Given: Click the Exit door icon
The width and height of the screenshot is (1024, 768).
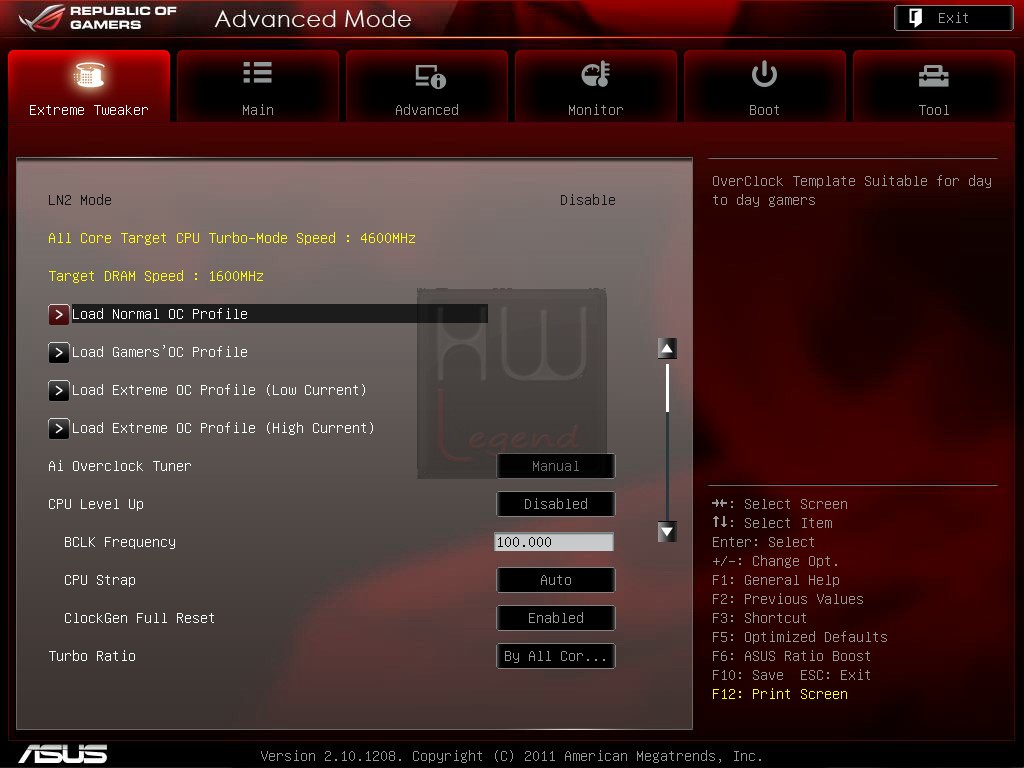Looking at the screenshot, I should click(916, 18).
